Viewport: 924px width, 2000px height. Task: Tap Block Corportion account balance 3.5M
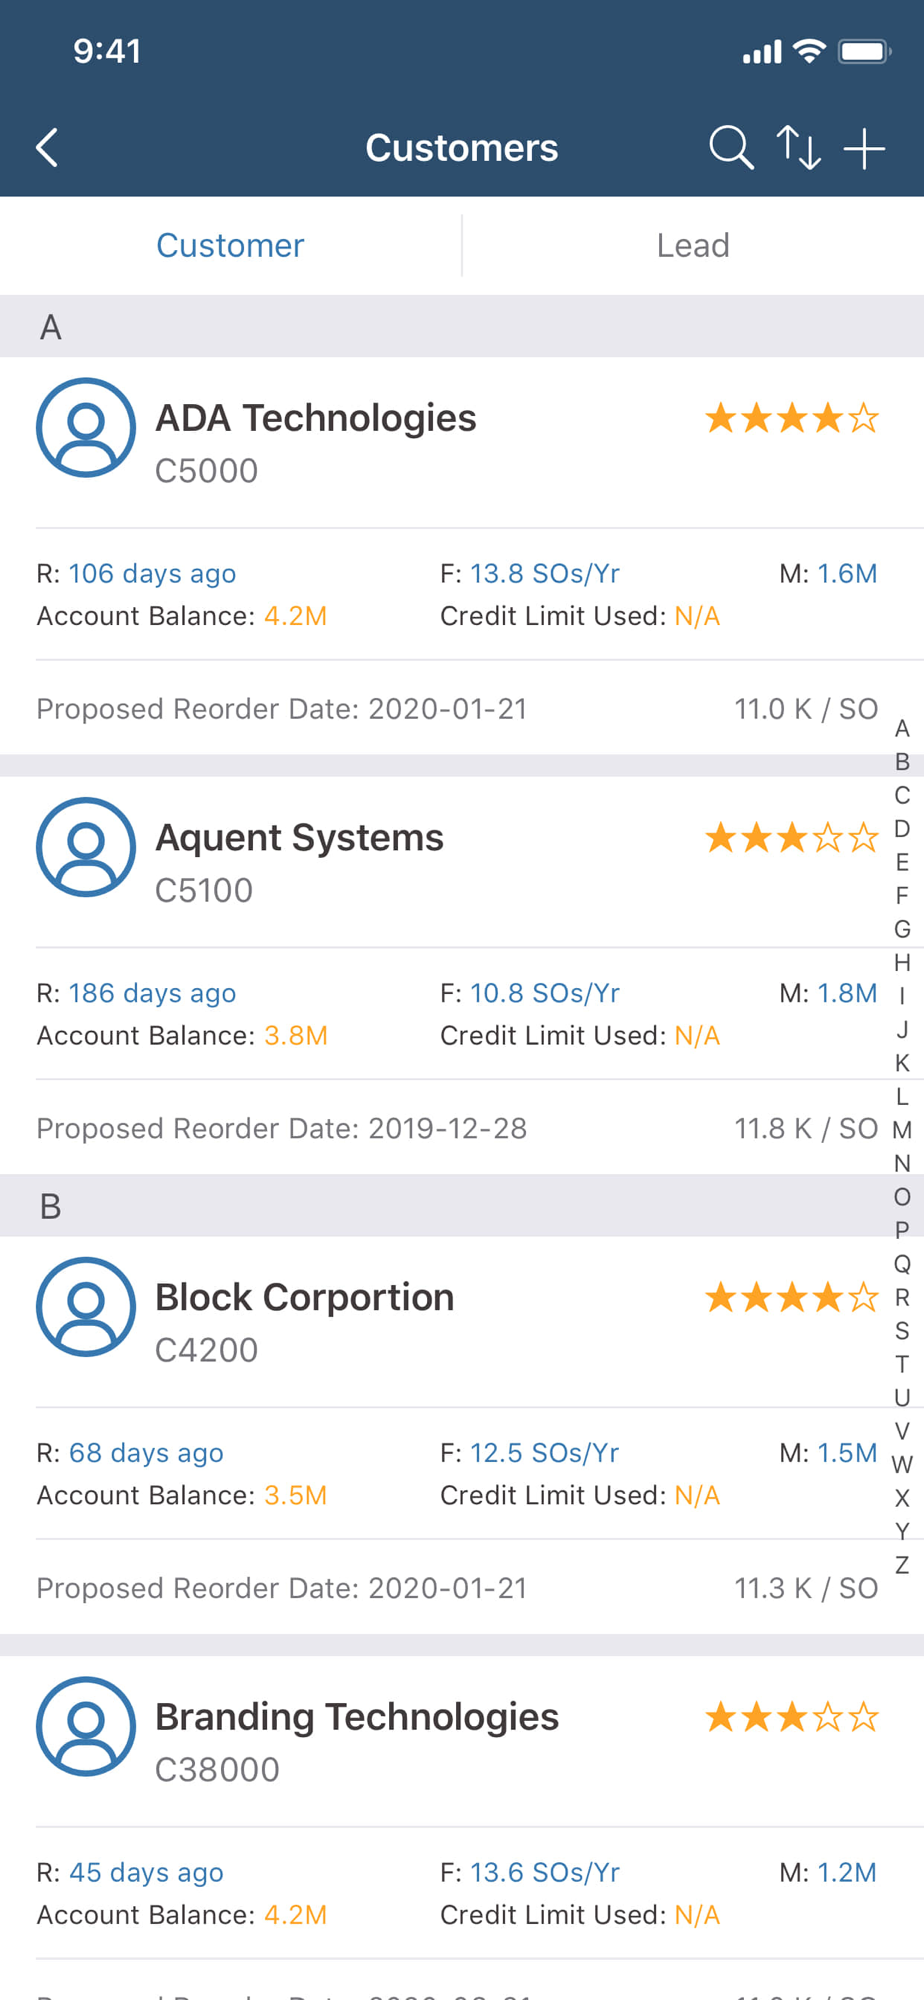[x=295, y=1495]
